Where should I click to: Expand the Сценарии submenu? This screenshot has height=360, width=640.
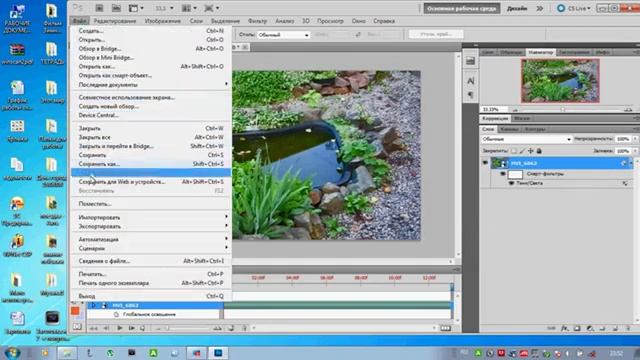point(226,248)
